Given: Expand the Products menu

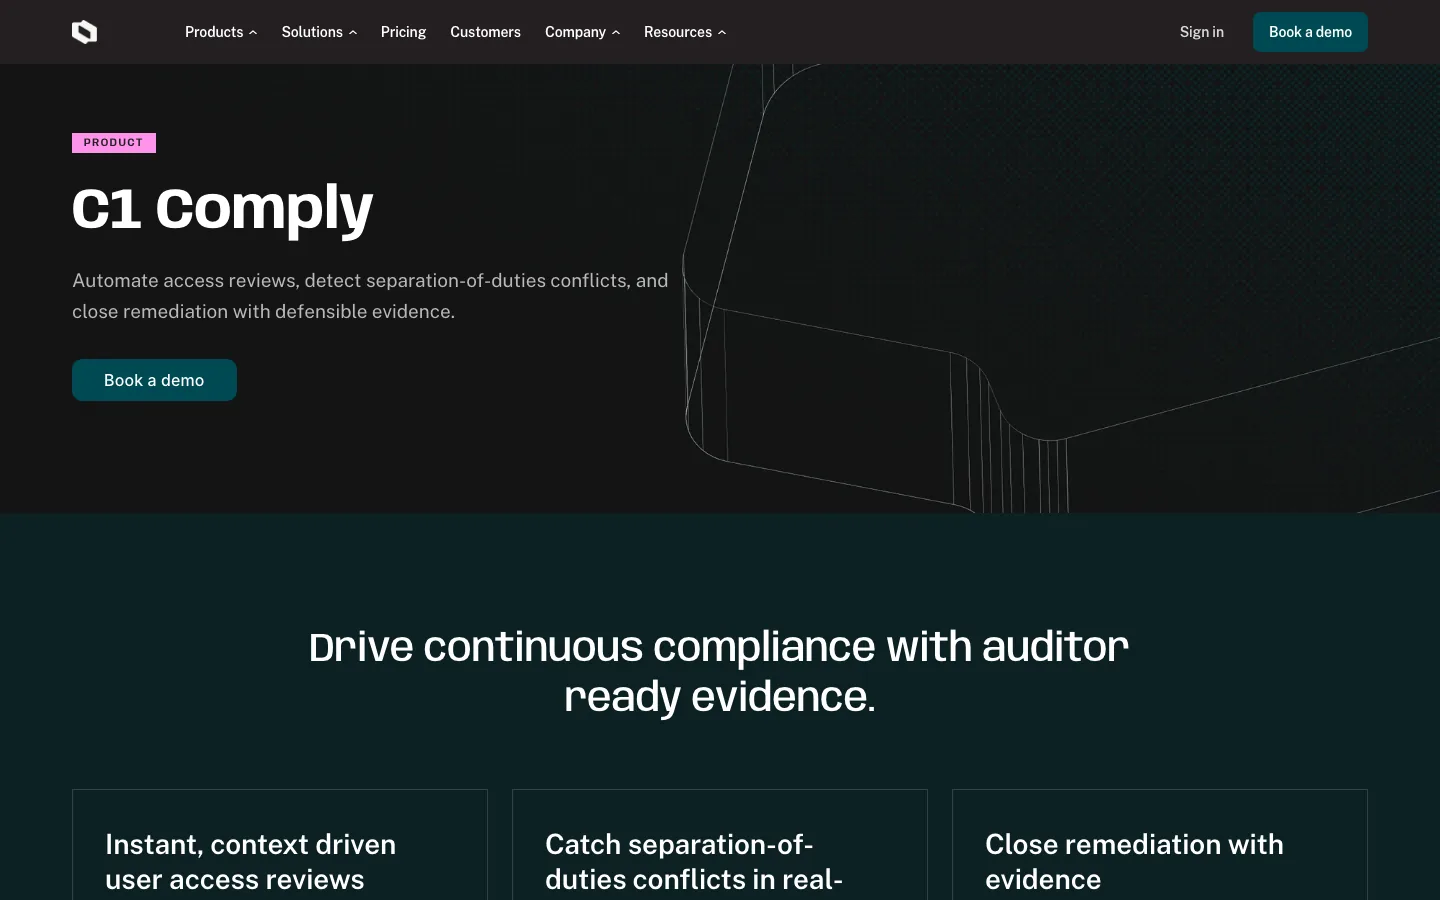Looking at the screenshot, I should point(221,32).
